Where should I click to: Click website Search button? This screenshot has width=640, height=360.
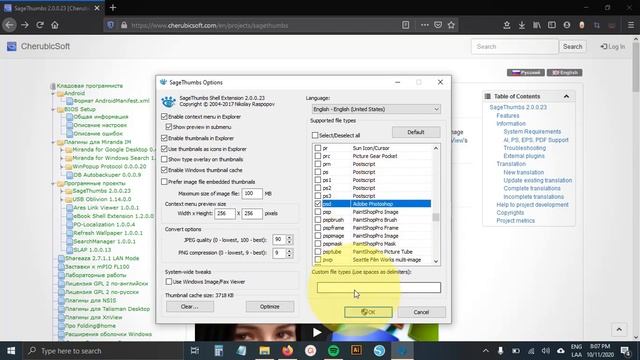pyautogui.click(x=572, y=47)
